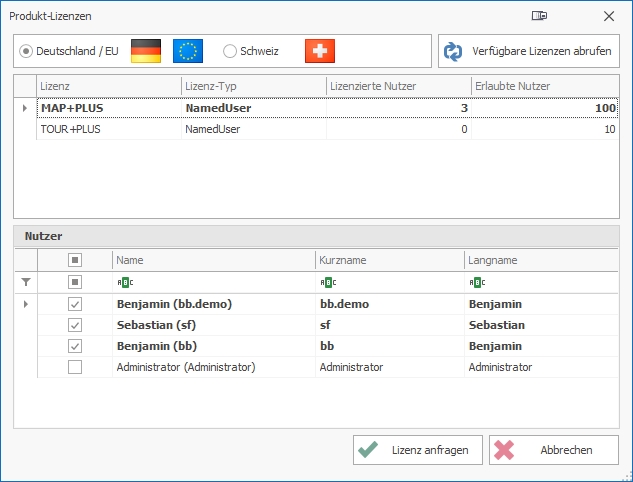Click the German flag icon
The image size is (633, 482).
[146, 51]
